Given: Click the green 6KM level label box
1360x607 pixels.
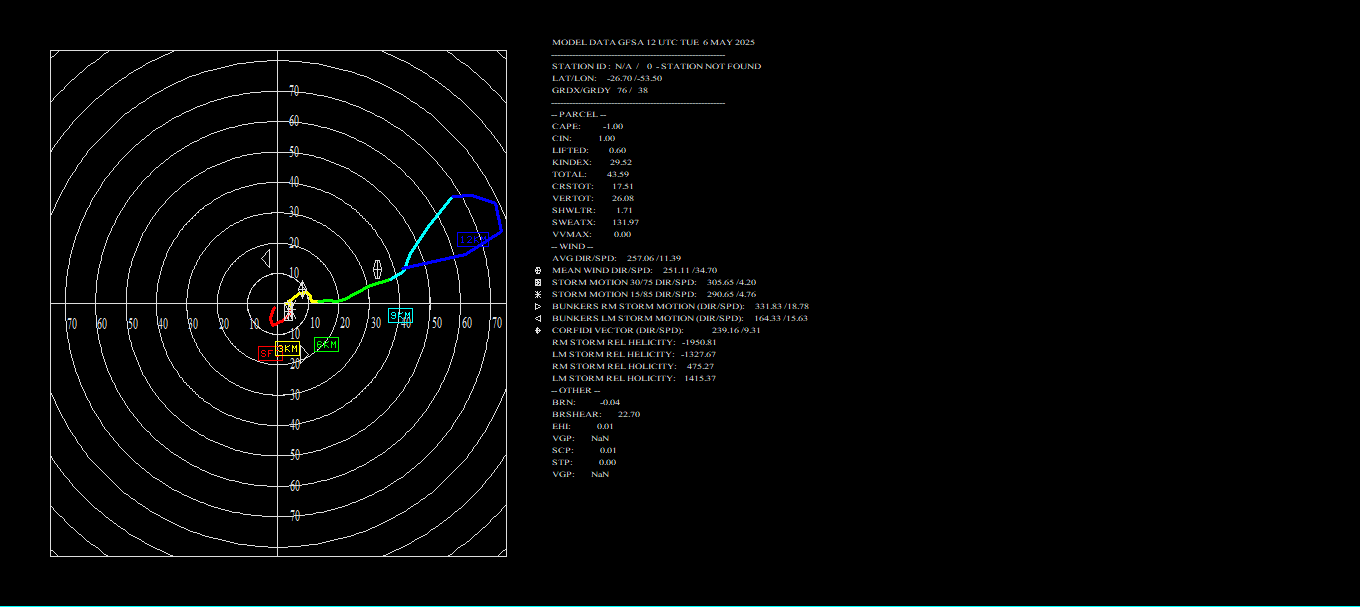Looking at the screenshot, I should click(326, 344).
